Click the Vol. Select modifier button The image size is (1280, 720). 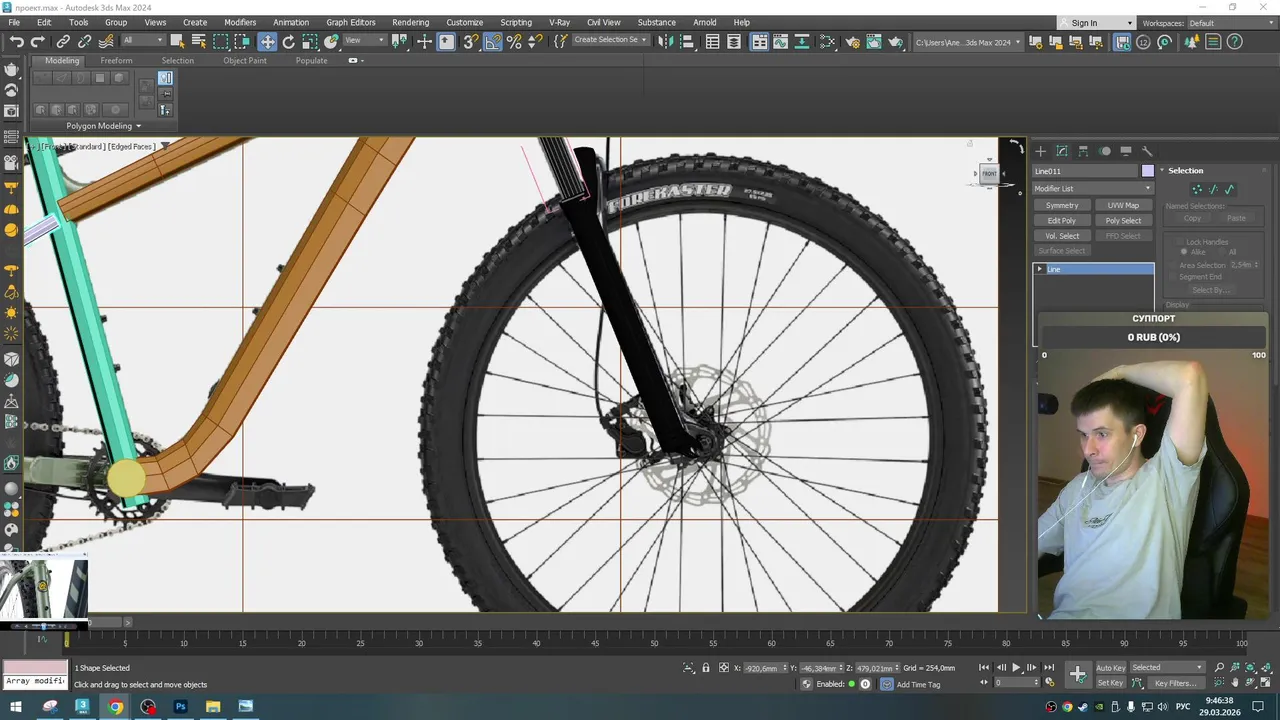click(x=1062, y=236)
